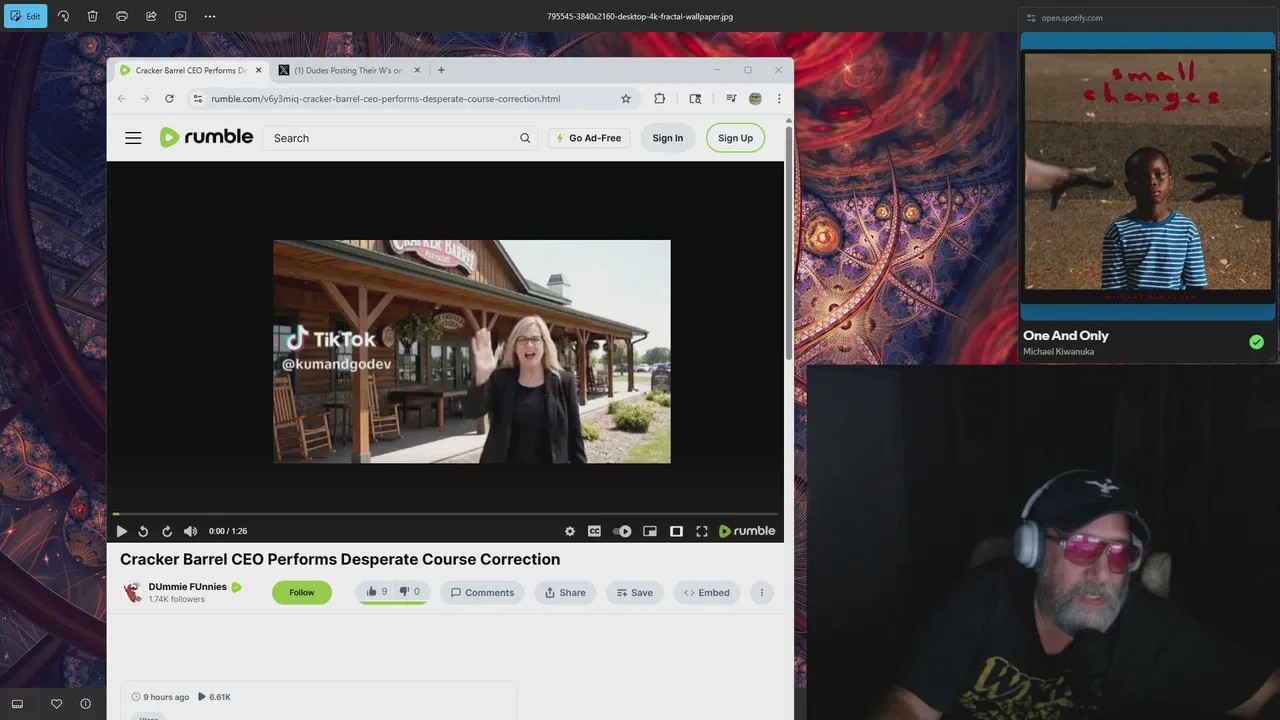Enter fullscreen on the video
Viewport: 1280px width, 720px height.
click(x=702, y=531)
